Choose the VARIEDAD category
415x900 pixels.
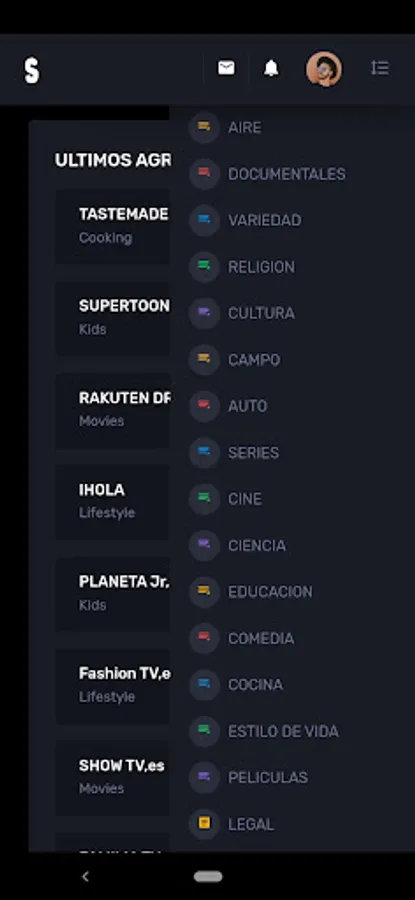tap(265, 220)
